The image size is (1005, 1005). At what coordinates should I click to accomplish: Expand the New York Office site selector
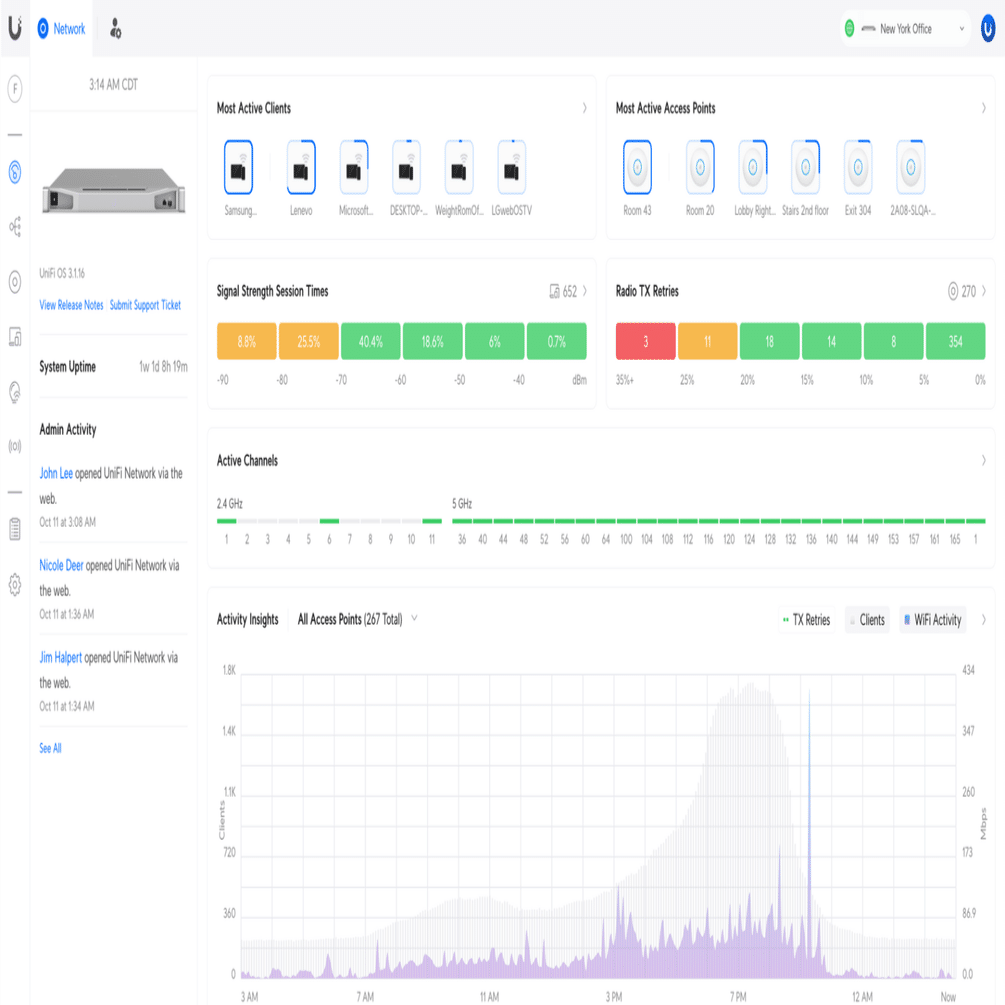pyautogui.click(x=905, y=29)
